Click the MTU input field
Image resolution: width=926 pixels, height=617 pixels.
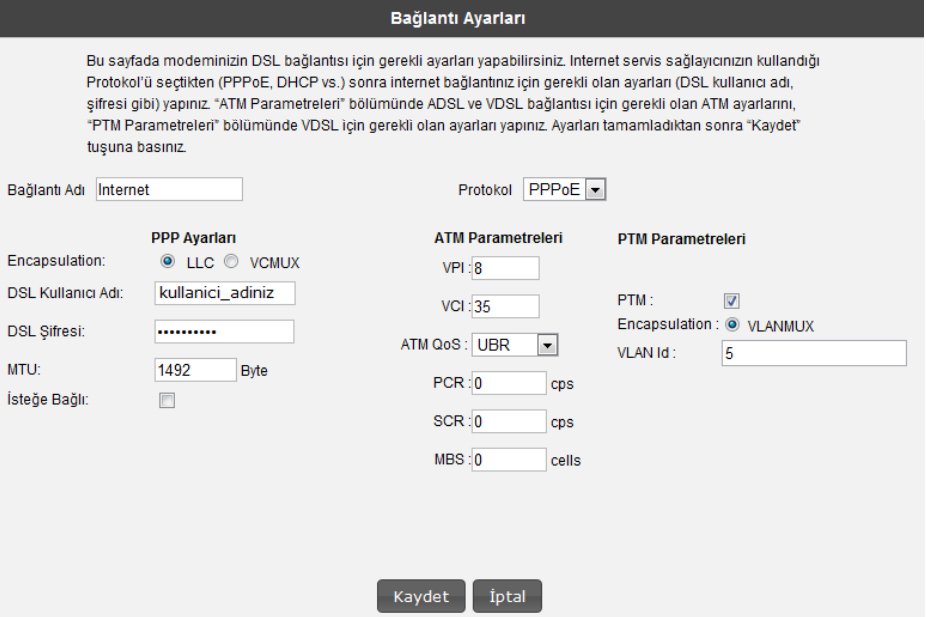195,370
